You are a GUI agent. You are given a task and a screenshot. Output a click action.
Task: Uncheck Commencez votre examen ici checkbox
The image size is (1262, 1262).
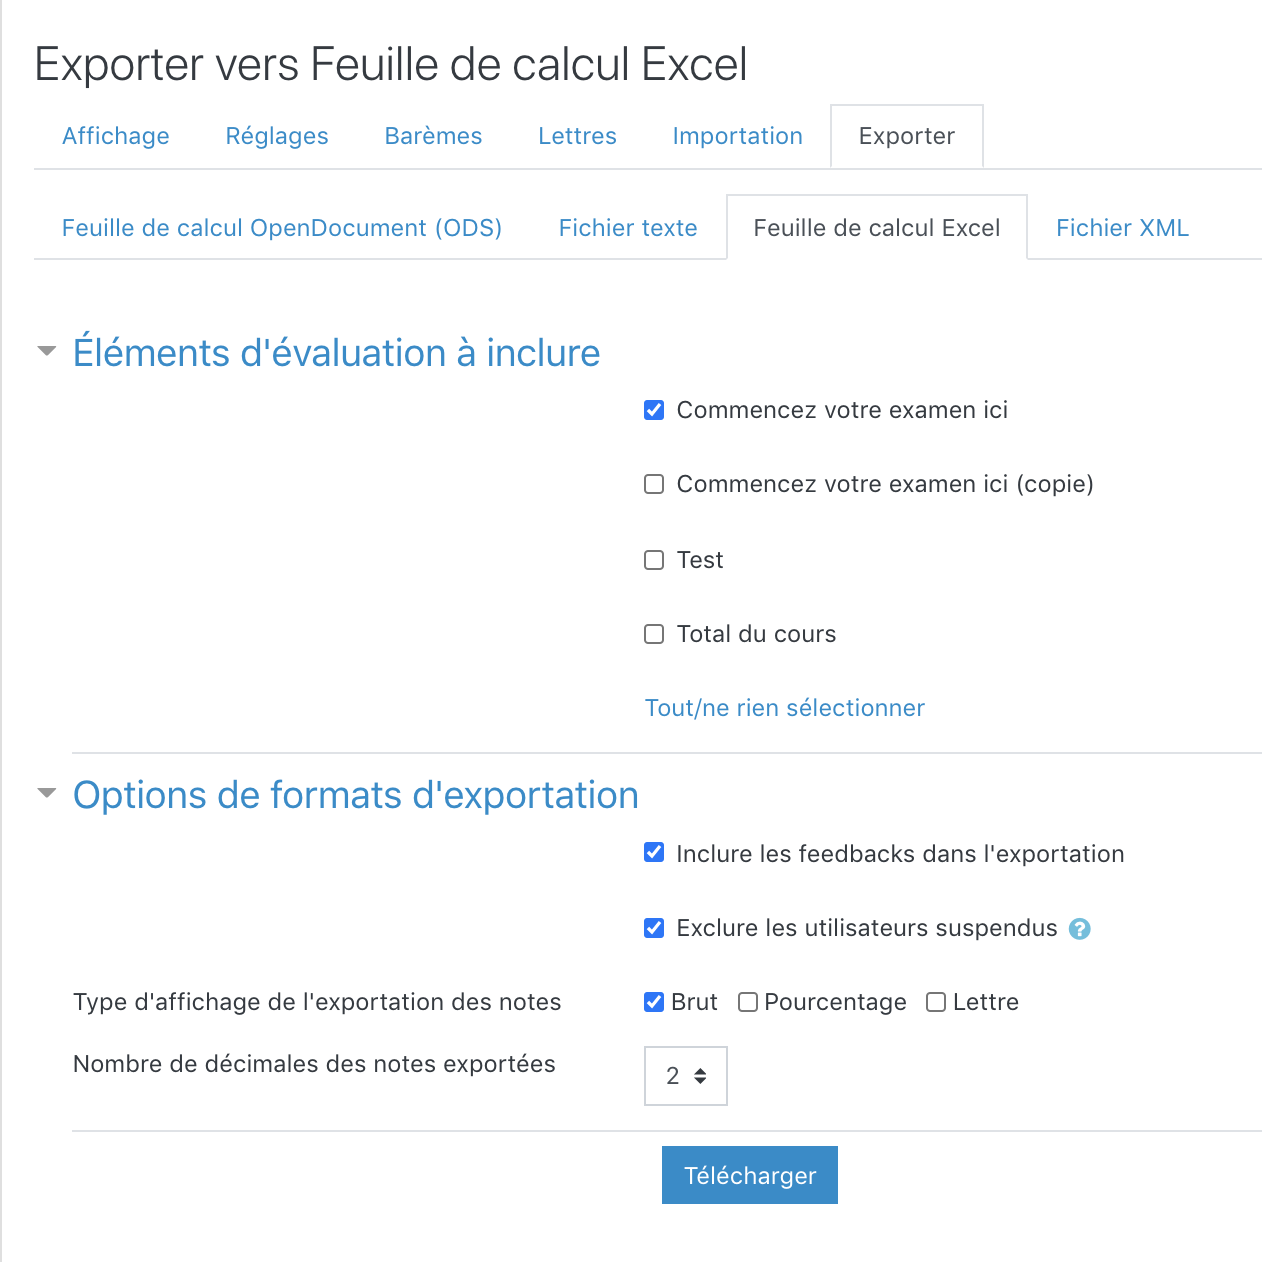pos(654,410)
